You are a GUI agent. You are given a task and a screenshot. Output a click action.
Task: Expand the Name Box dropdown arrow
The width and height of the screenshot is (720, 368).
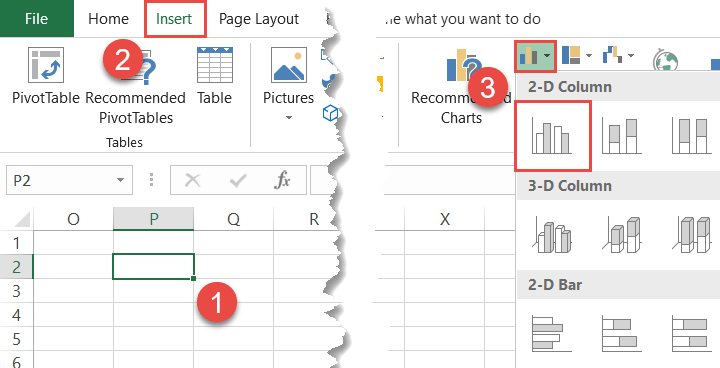120,181
